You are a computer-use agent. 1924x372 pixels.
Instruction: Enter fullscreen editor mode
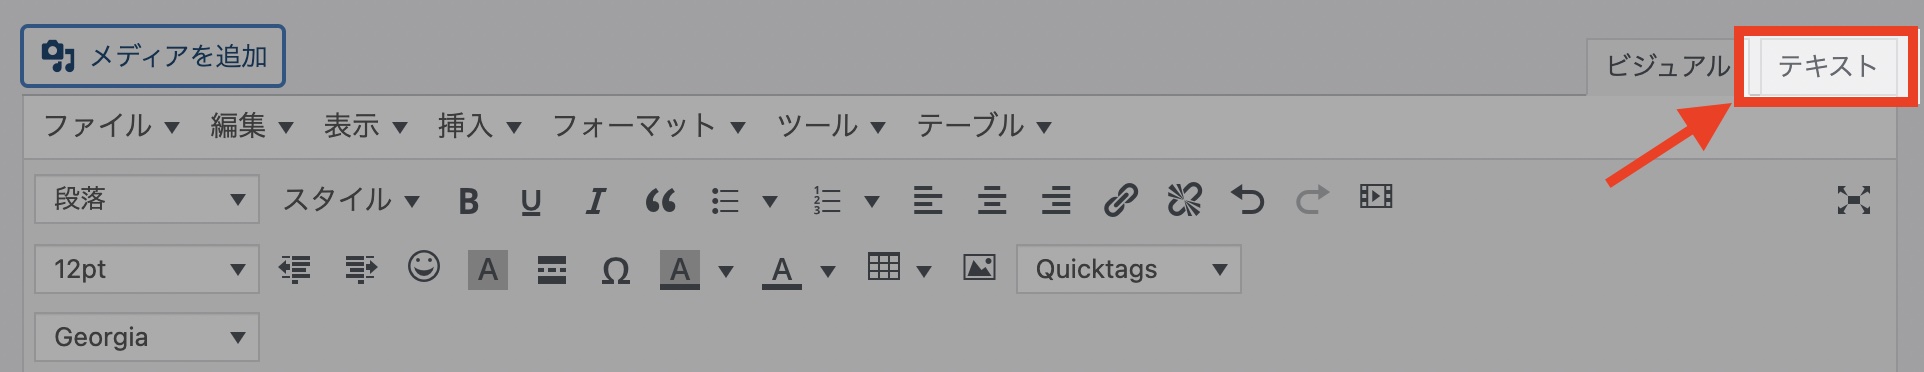coord(1854,200)
